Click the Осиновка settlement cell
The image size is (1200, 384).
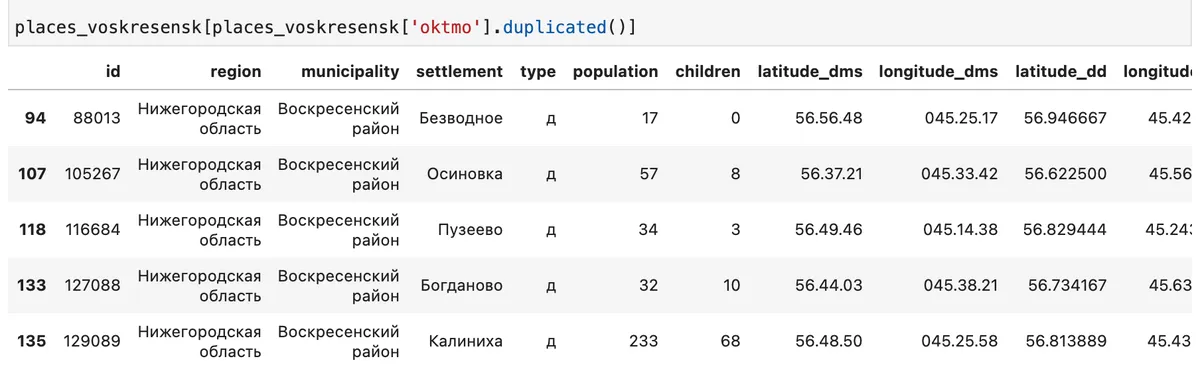click(465, 174)
